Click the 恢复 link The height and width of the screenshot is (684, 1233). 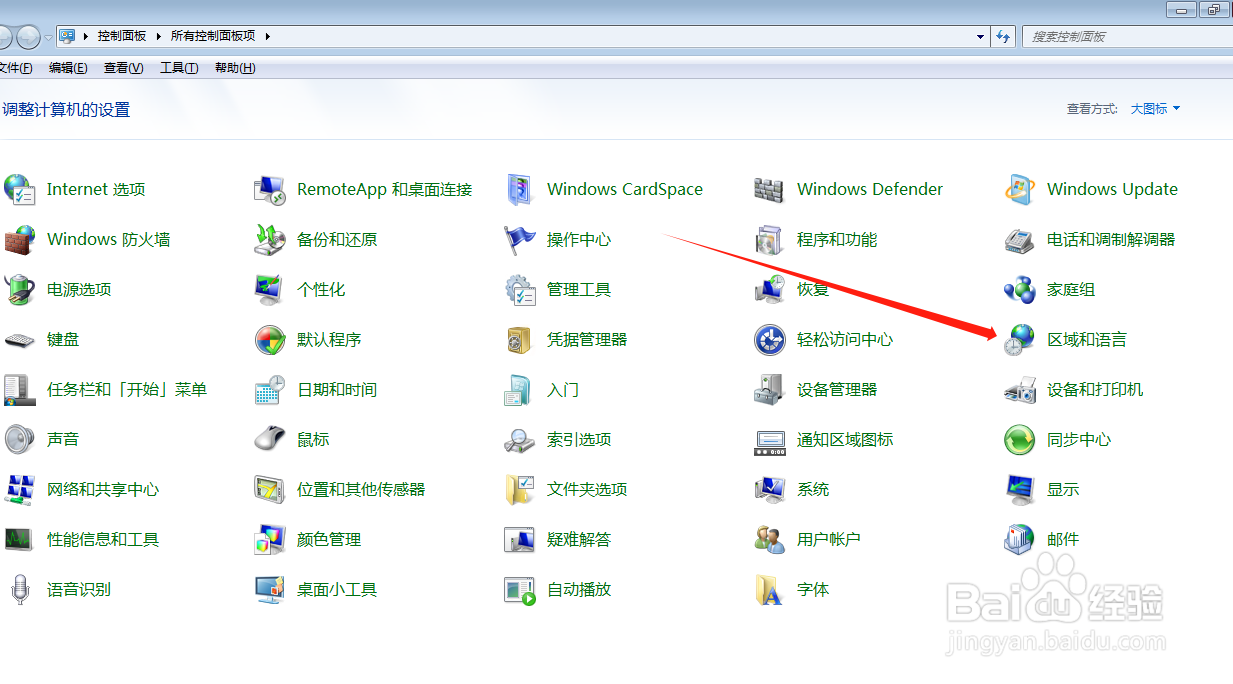tap(813, 290)
